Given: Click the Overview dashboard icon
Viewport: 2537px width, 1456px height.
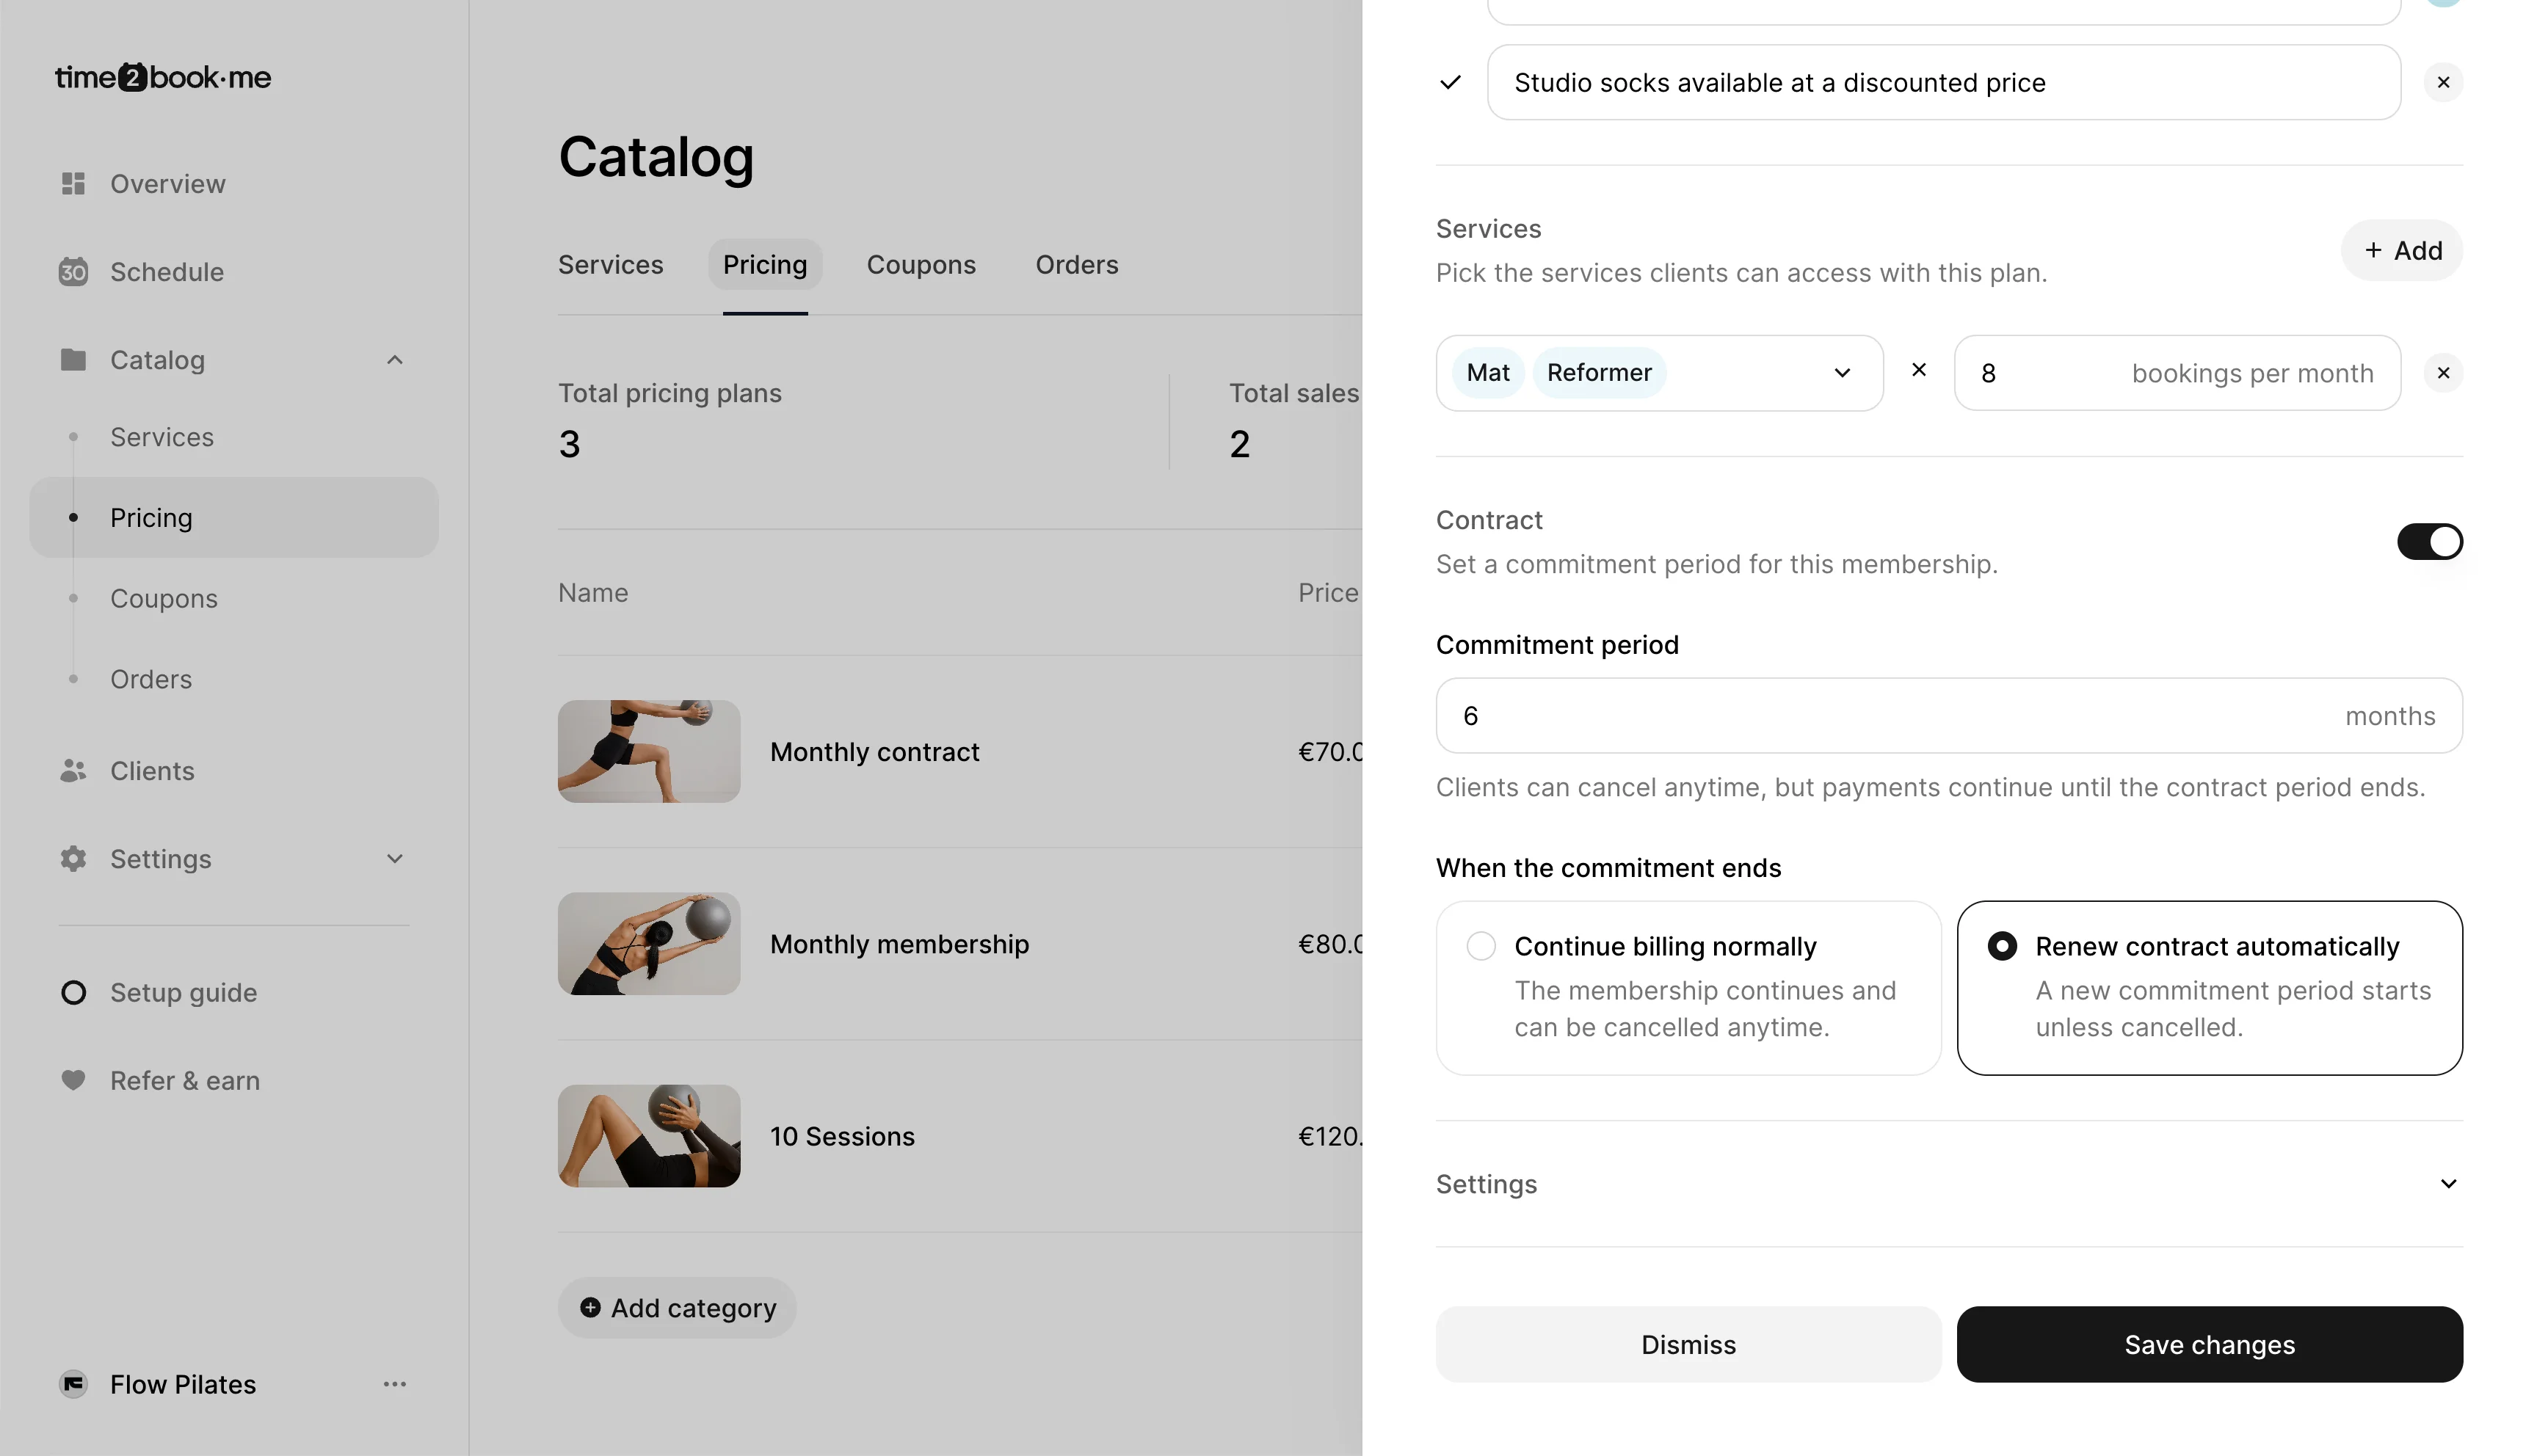Looking at the screenshot, I should (x=73, y=184).
